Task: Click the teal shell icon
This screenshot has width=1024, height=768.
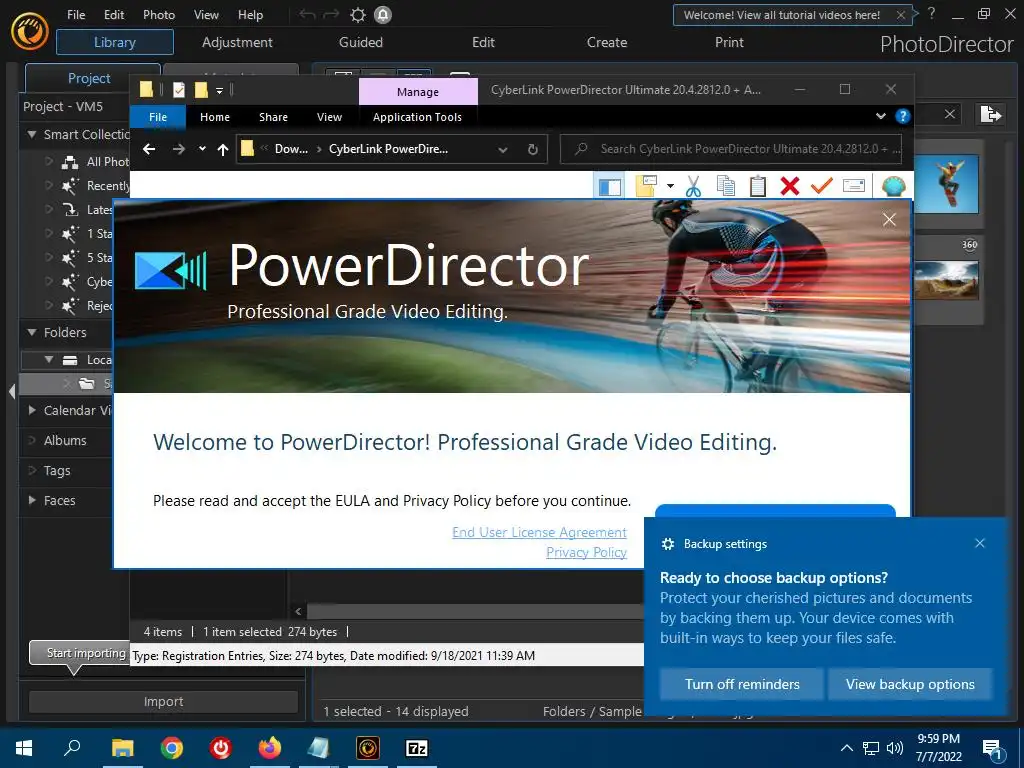Action: click(893, 186)
